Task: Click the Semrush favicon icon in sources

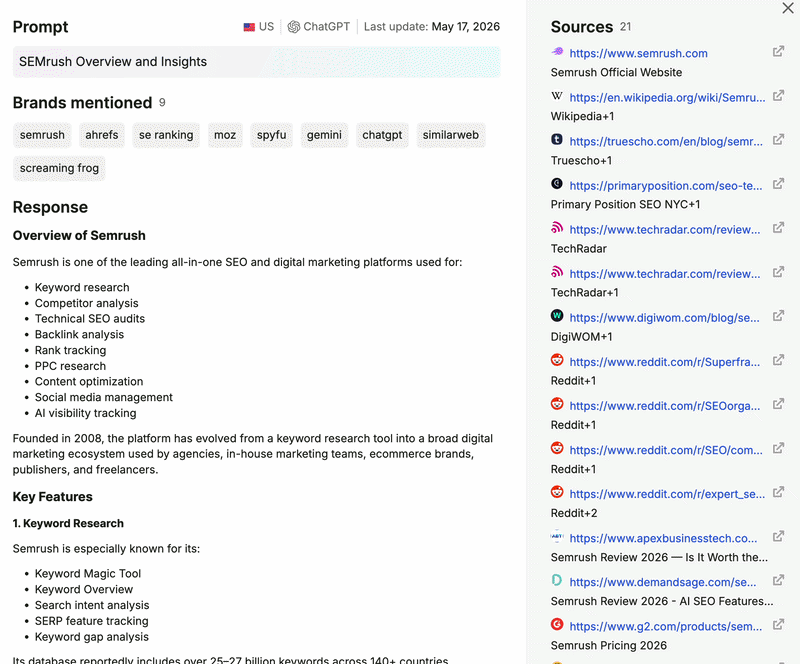Action: 557,51
